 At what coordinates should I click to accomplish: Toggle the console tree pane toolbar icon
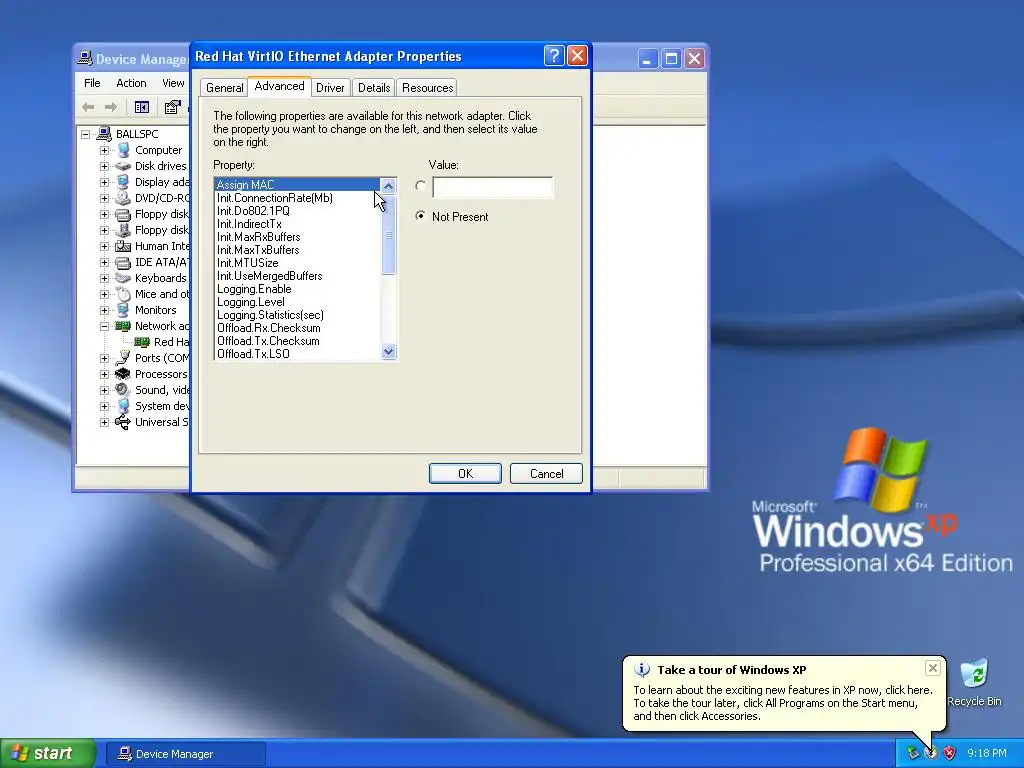pyautogui.click(x=142, y=107)
